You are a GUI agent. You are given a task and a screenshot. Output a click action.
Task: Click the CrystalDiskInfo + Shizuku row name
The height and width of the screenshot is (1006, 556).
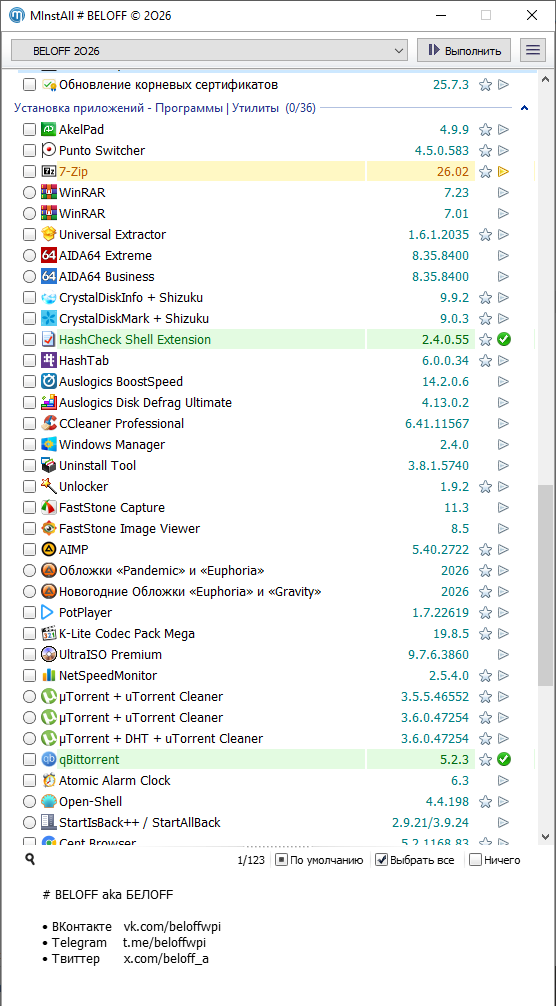[131, 298]
